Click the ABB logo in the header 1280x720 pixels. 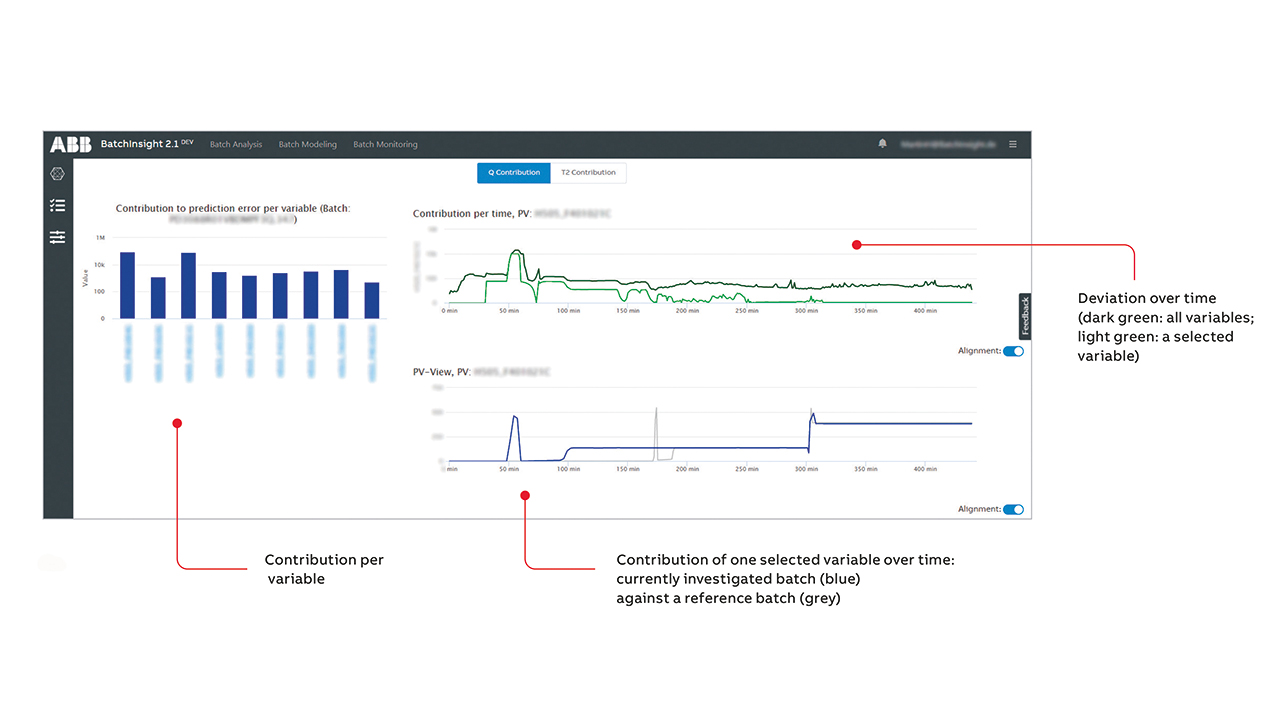click(71, 144)
